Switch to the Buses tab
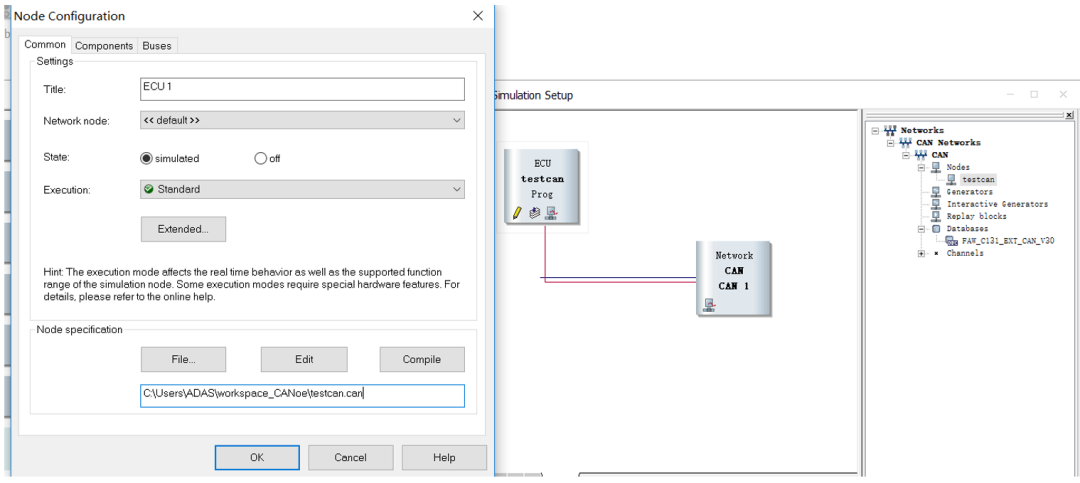1080x483 pixels. pyautogui.click(x=158, y=45)
